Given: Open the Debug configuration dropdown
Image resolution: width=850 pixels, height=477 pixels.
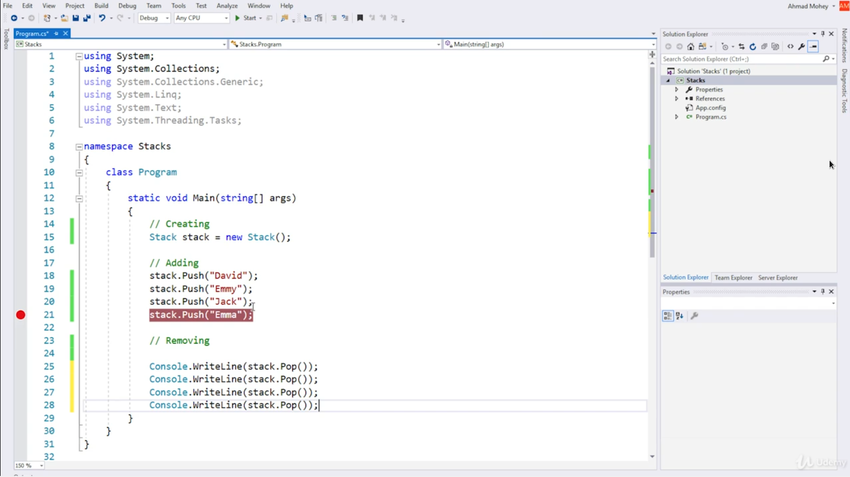Looking at the screenshot, I should click(x=153, y=18).
